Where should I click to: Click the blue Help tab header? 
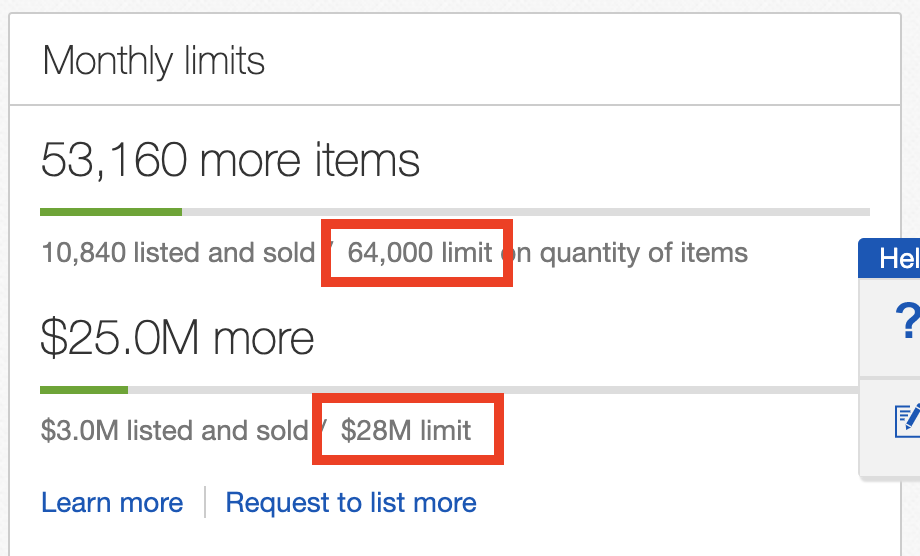(889, 258)
